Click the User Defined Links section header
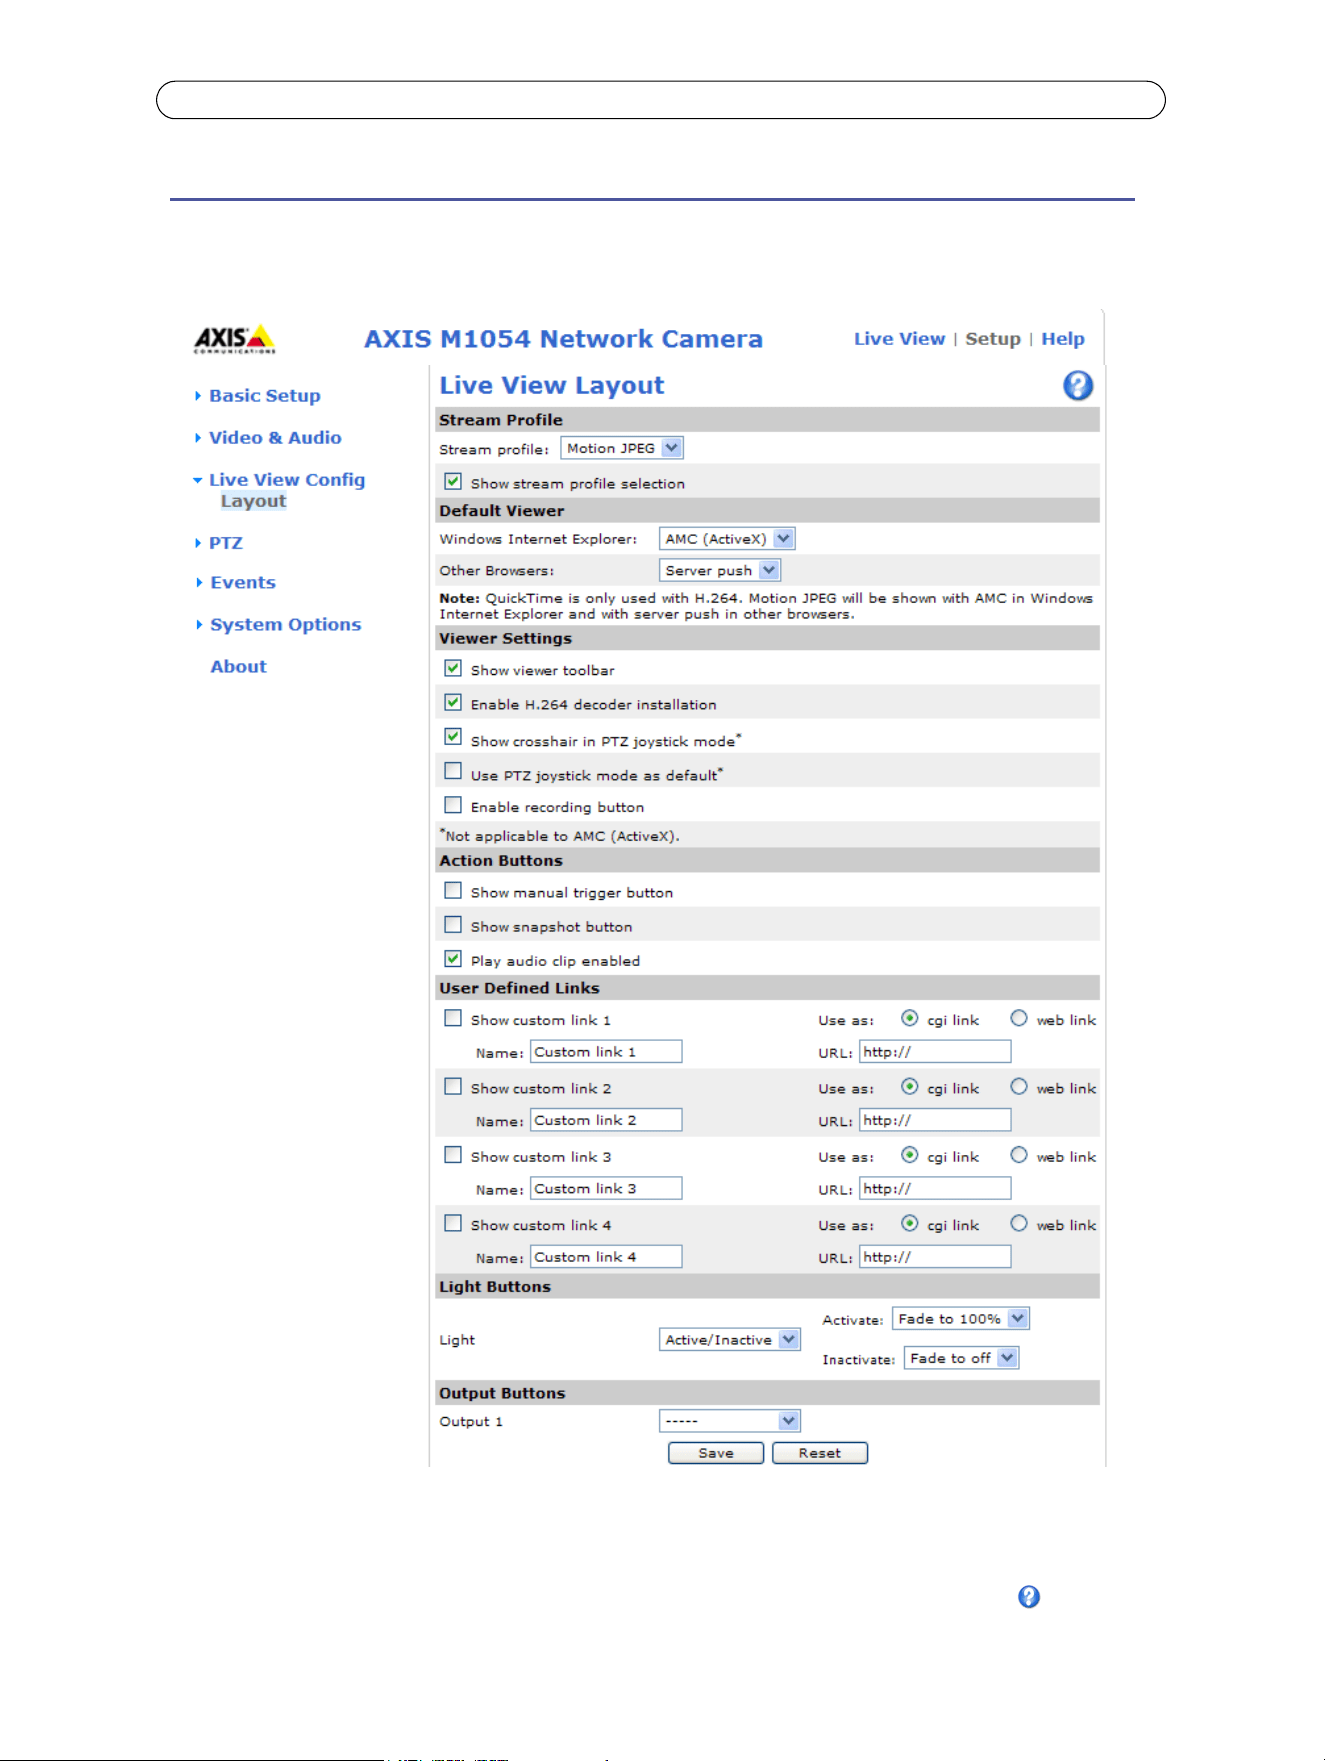The width and height of the screenshot is (1325, 1761). click(x=768, y=988)
